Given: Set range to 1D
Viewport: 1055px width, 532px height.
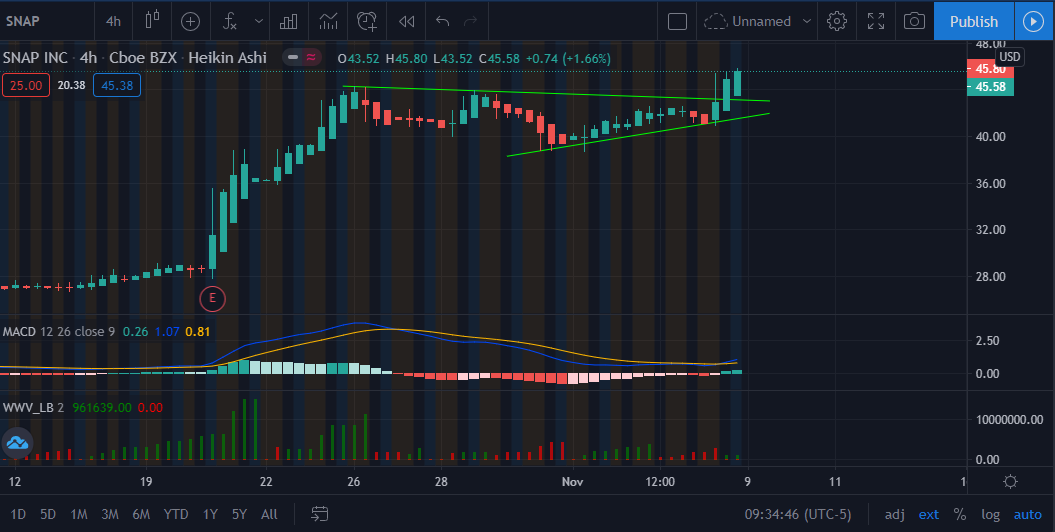Looking at the screenshot, I should point(18,515).
